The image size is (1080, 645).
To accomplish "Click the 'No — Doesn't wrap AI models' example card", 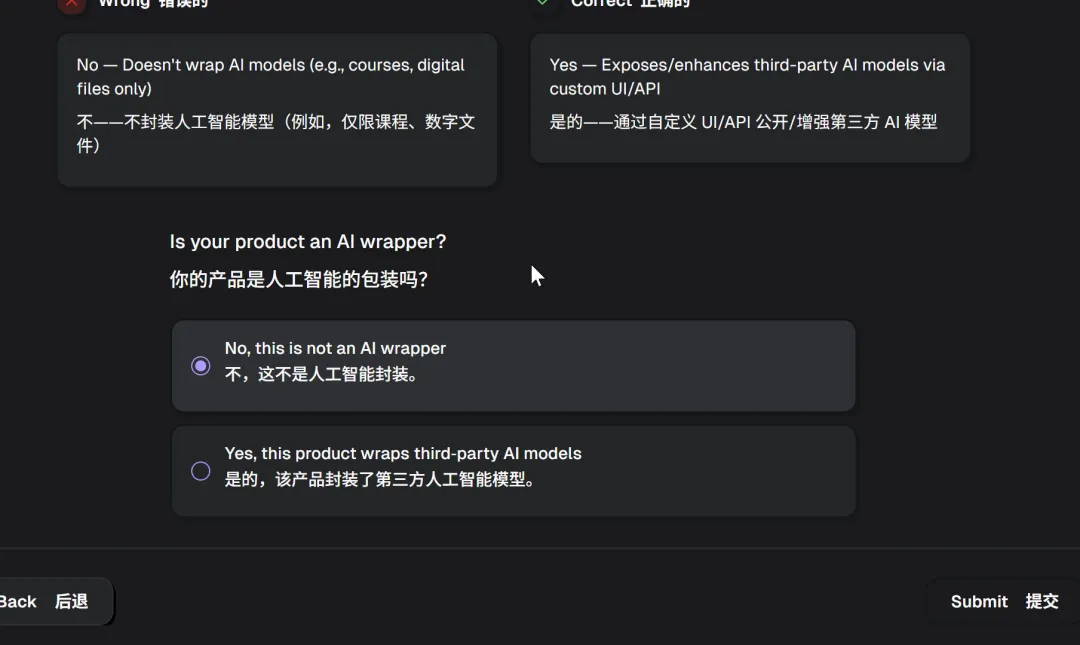I will (277, 110).
